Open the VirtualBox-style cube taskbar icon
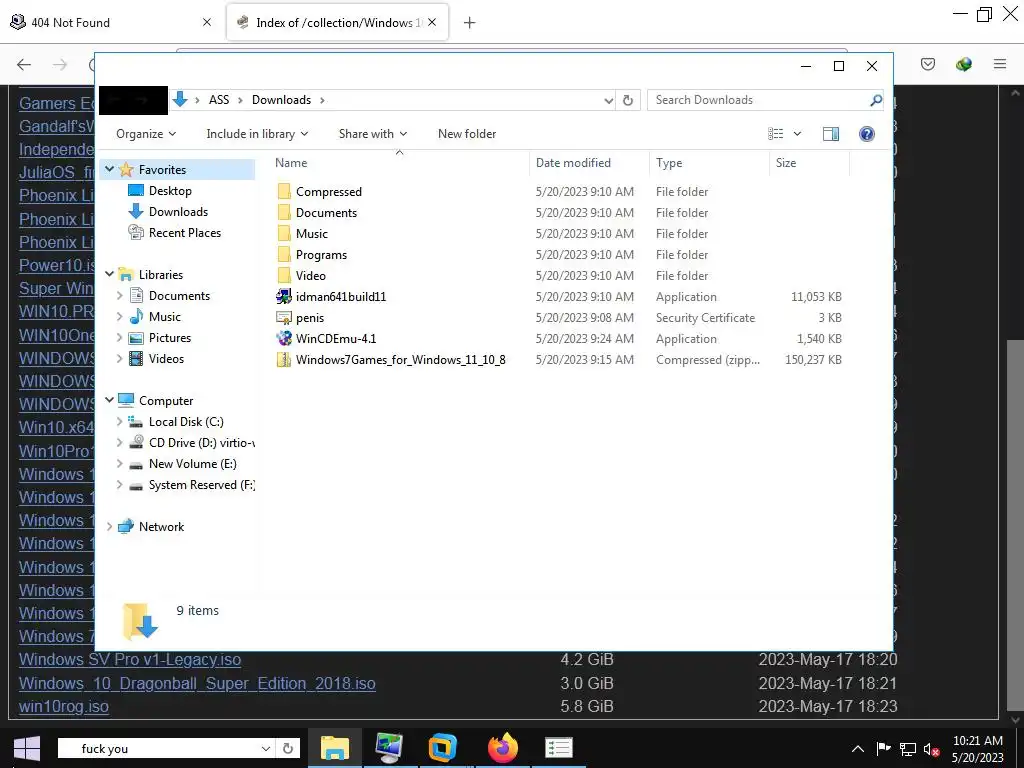 443,748
